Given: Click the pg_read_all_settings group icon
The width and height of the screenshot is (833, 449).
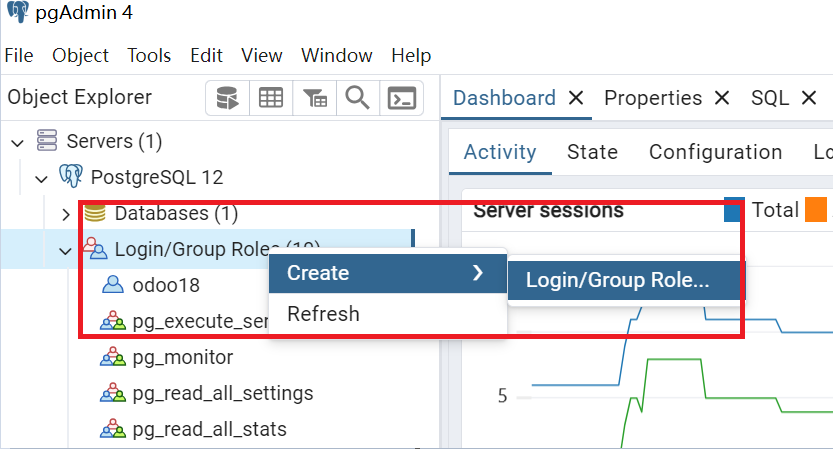Looking at the screenshot, I should coord(113,393).
